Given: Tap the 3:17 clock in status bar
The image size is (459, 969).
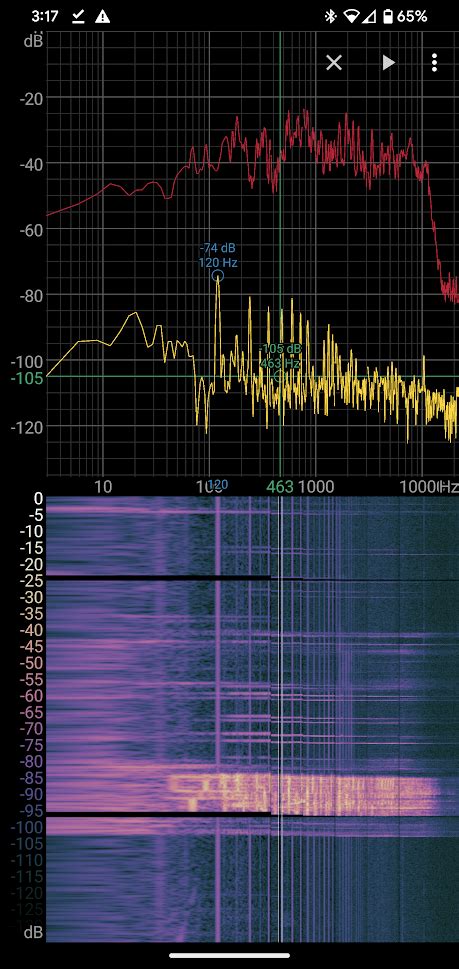Looking at the screenshot, I should point(44,17).
